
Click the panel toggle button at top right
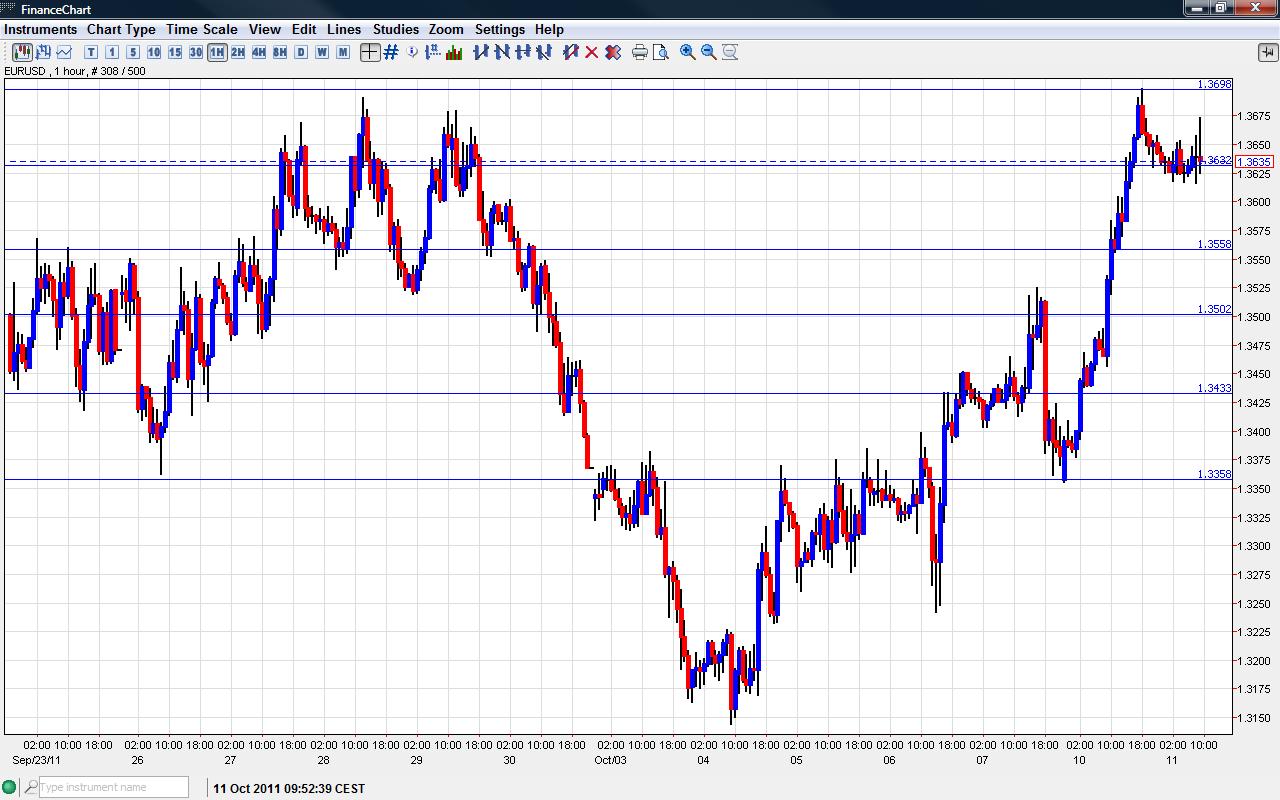pos(1267,52)
